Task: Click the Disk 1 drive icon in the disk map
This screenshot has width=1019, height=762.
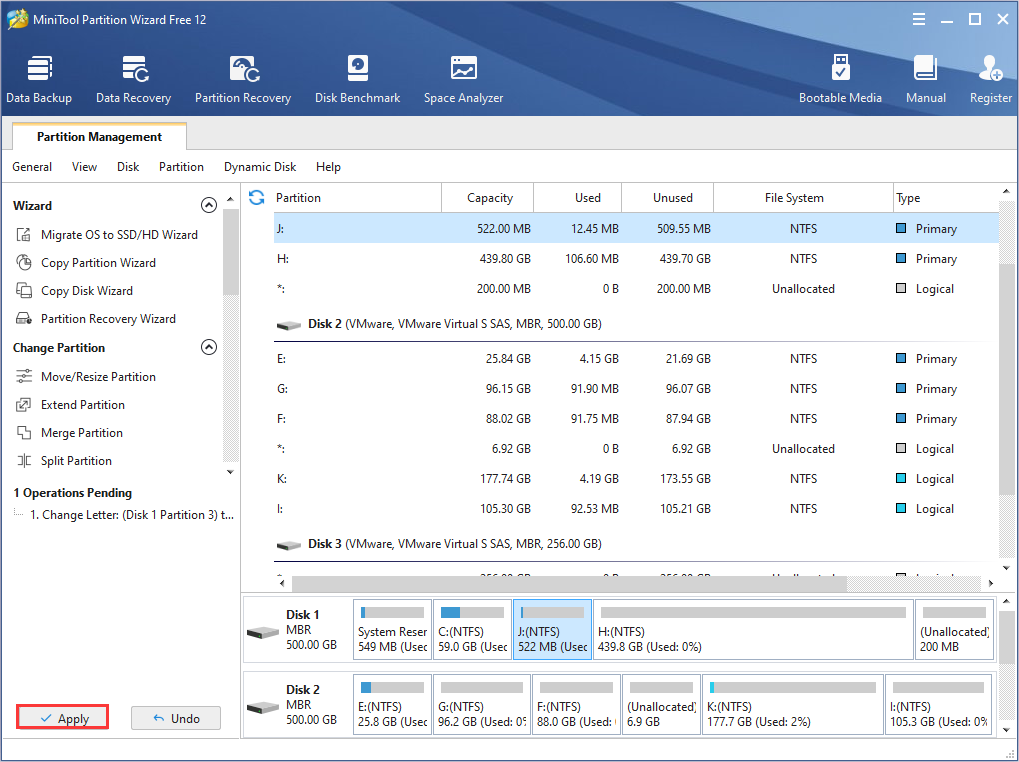Action: coord(263,631)
